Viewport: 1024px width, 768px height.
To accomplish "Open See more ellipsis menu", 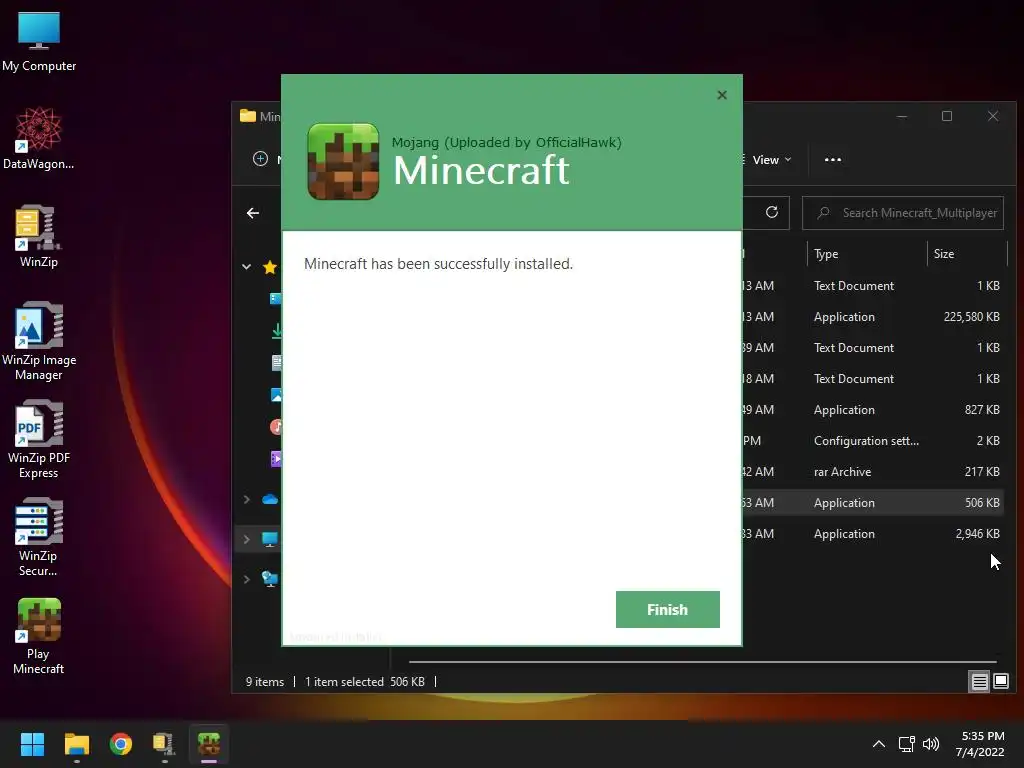I will pos(833,160).
